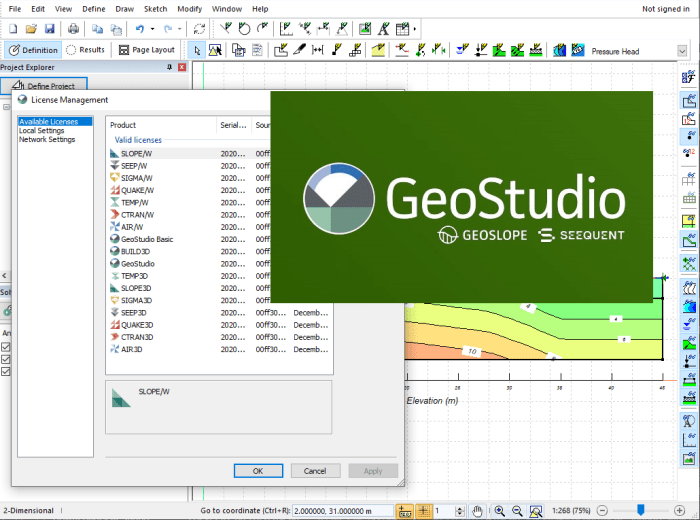Click the Draw Regions toolbar icon
Image resolution: width=700 pixels, height=520 pixels.
coord(281,50)
